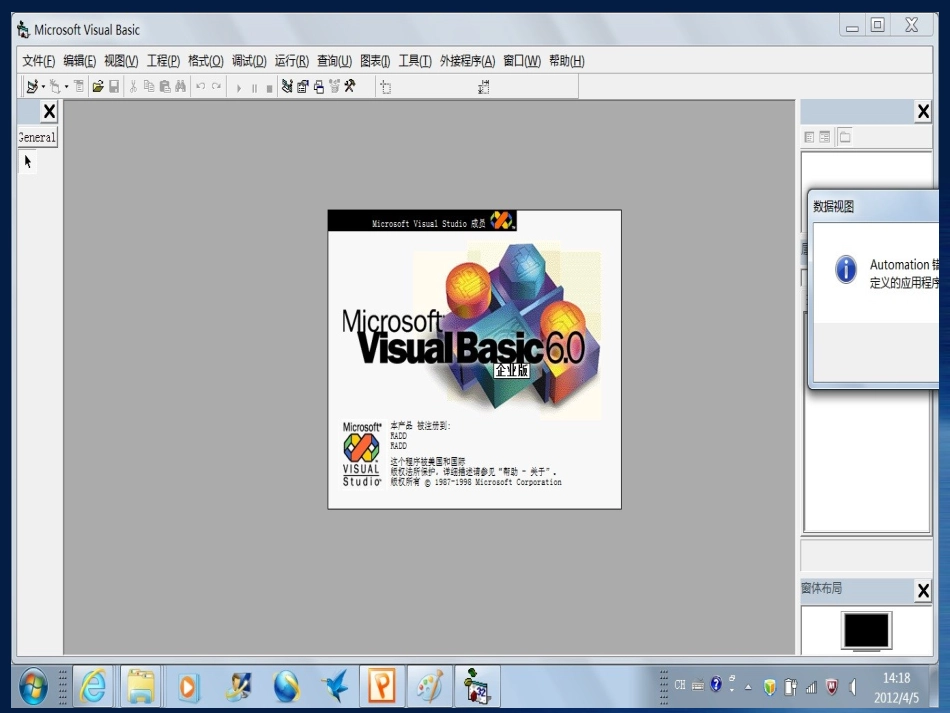Viewport: 950px width, 713px height.
Task: Click the General tab in the toolbox
Action: tap(37, 137)
